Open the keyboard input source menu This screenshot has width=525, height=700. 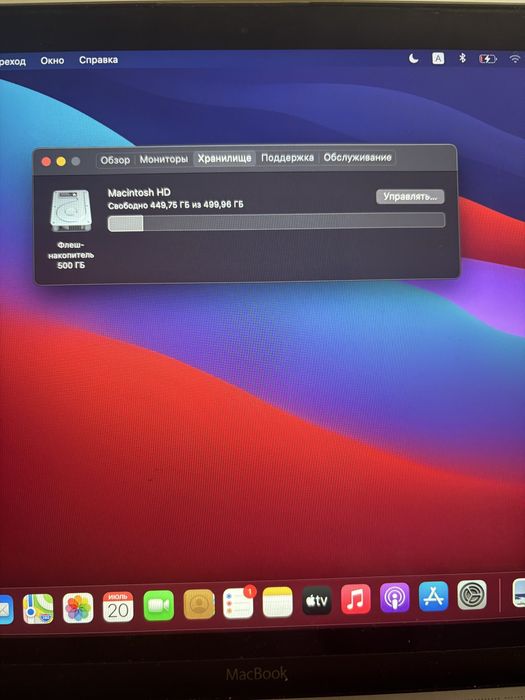point(438,58)
